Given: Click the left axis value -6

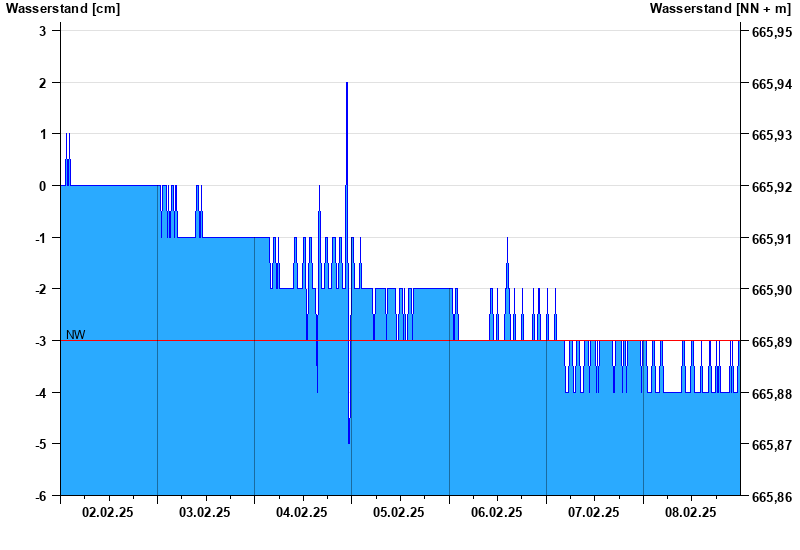Looking at the screenshot, I should tap(40, 496).
